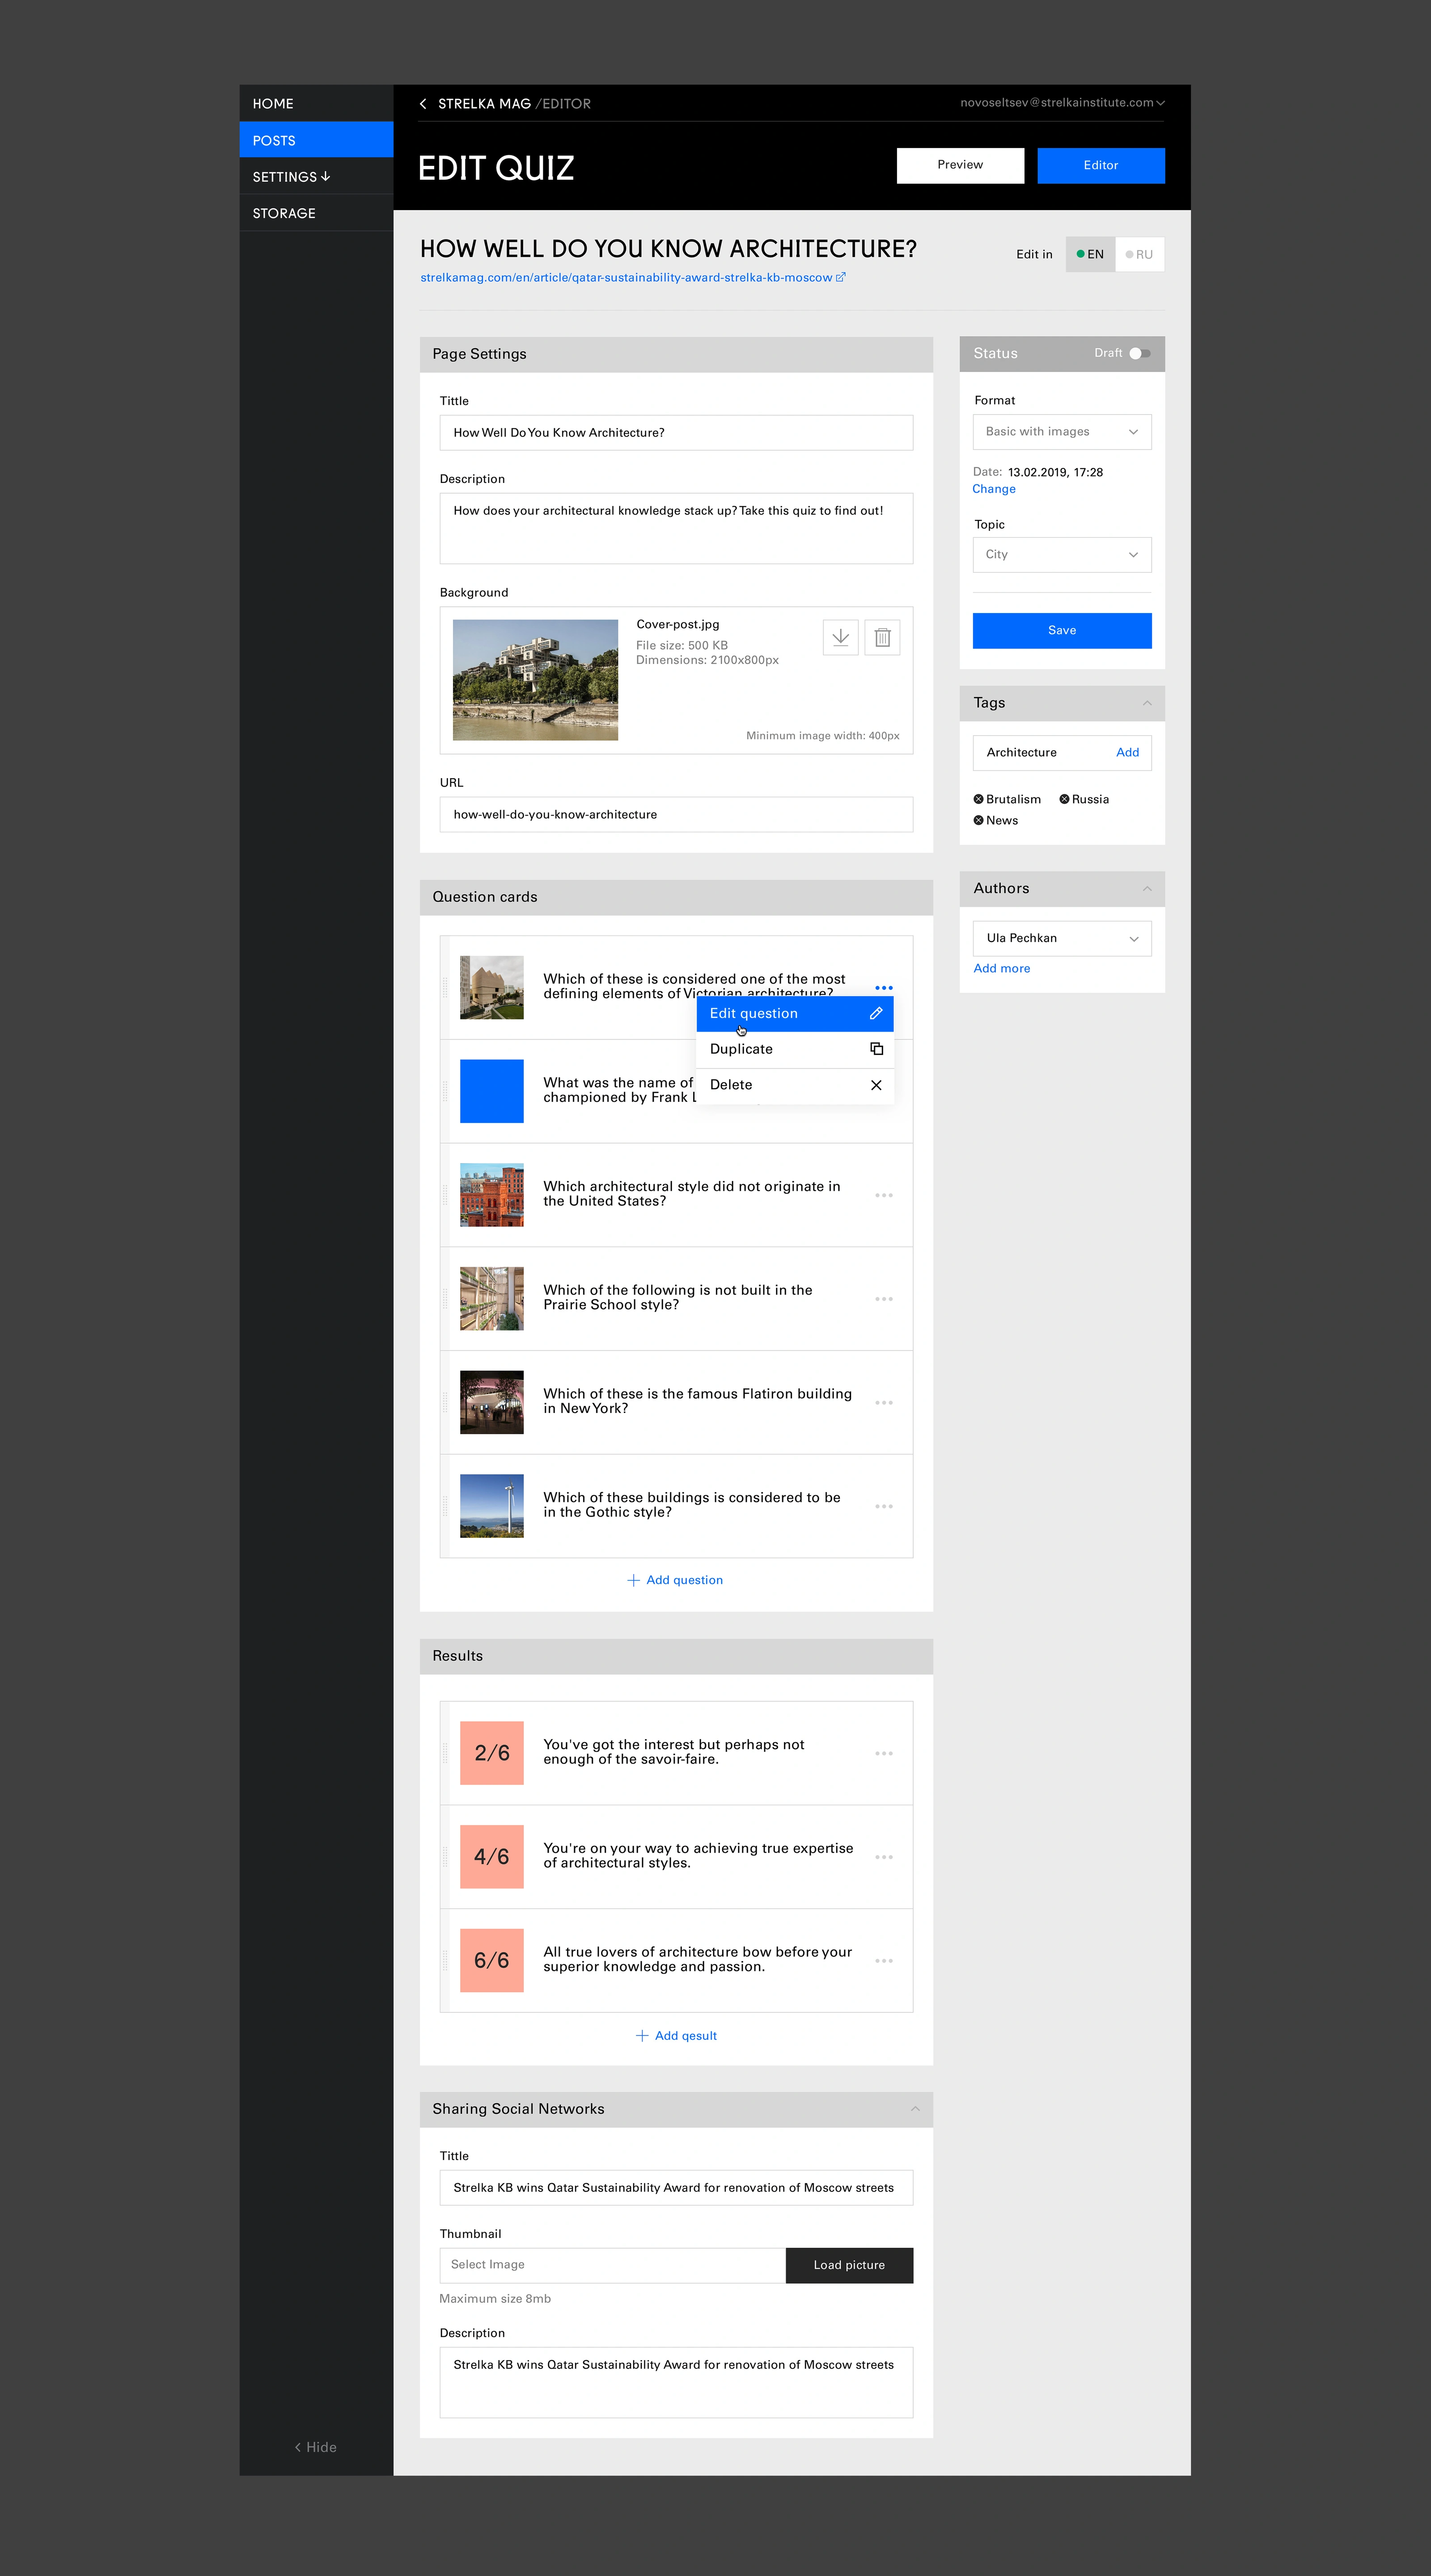
Task: Click the Change date link
Action: [994, 489]
